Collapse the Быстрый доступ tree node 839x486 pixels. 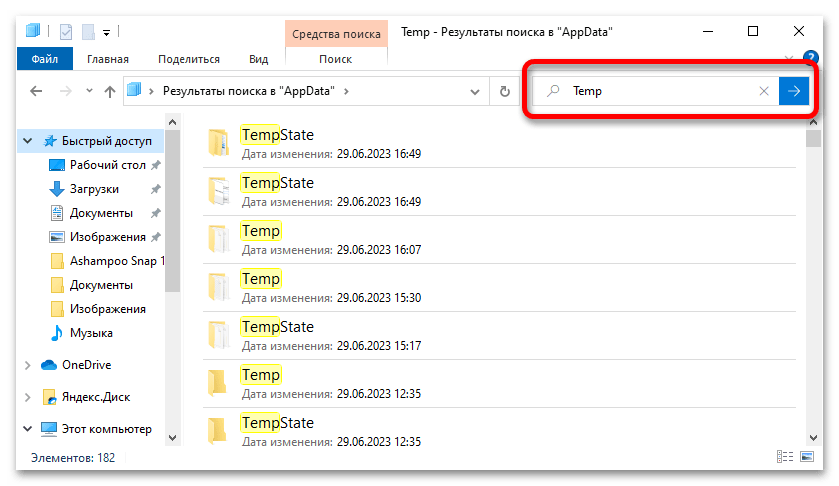coord(28,141)
